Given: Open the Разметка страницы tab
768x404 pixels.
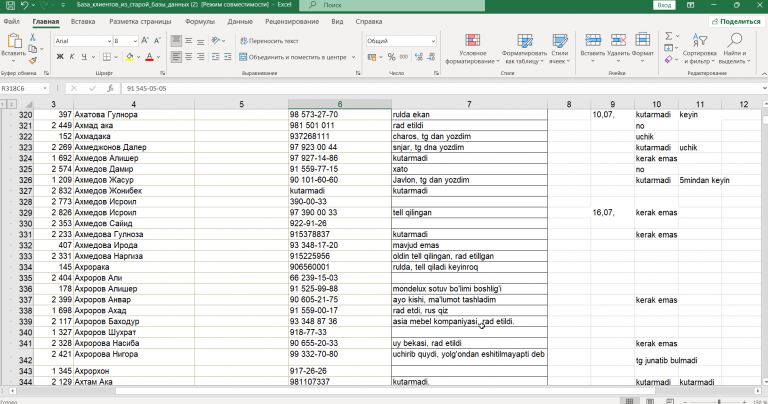Looking at the screenshot, I should point(140,22).
